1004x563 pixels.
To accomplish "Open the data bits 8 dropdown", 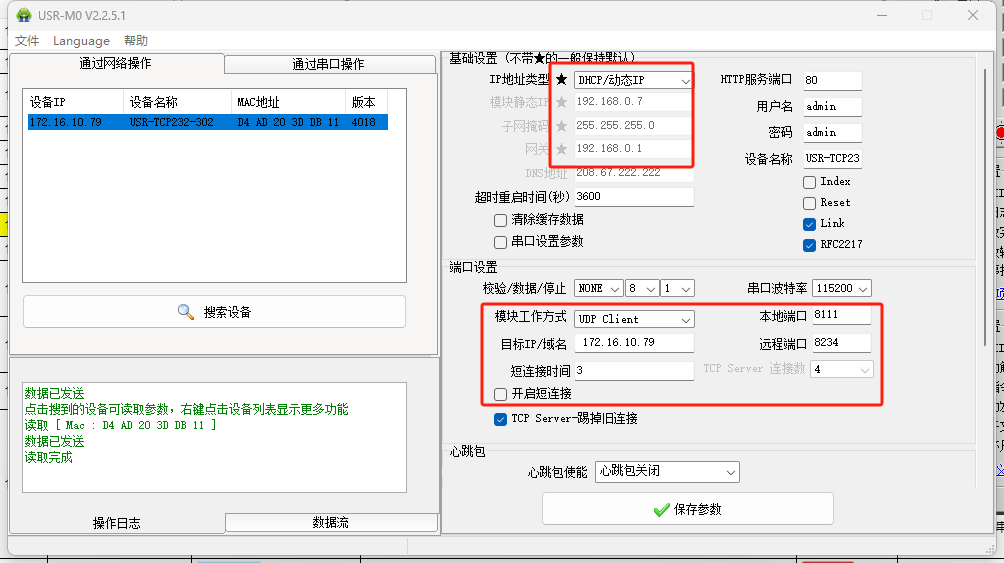I will click(x=642, y=289).
